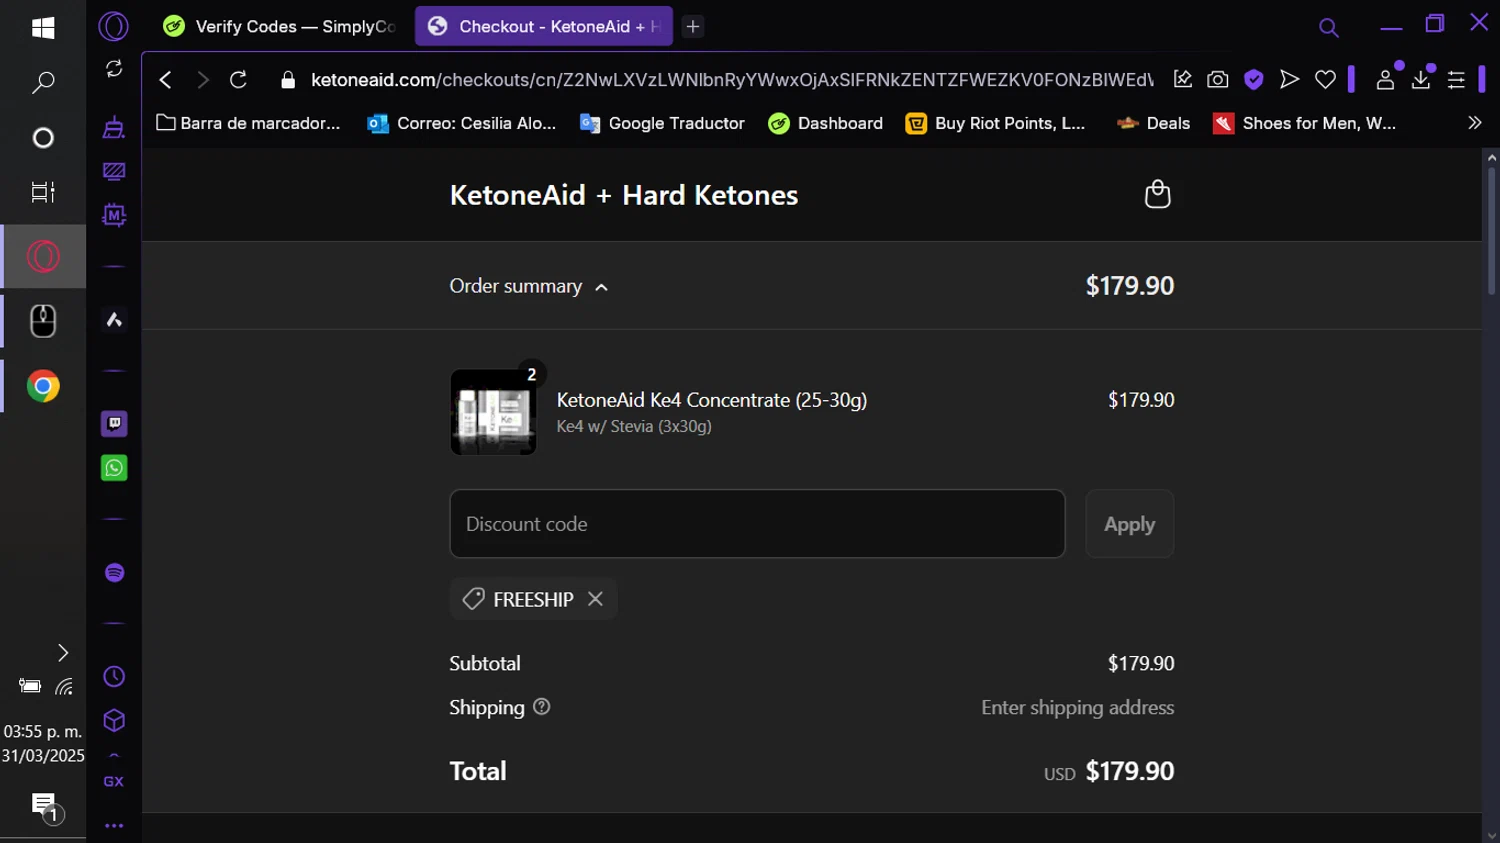1500x843 pixels.
Task: Open WhatsApp in the Opera sidebar
Action: [114, 468]
